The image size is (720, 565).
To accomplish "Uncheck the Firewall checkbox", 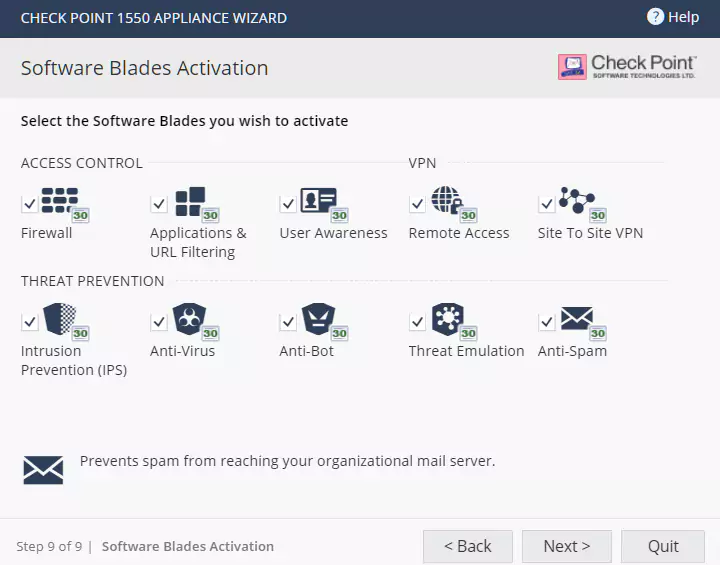I will [x=30, y=204].
